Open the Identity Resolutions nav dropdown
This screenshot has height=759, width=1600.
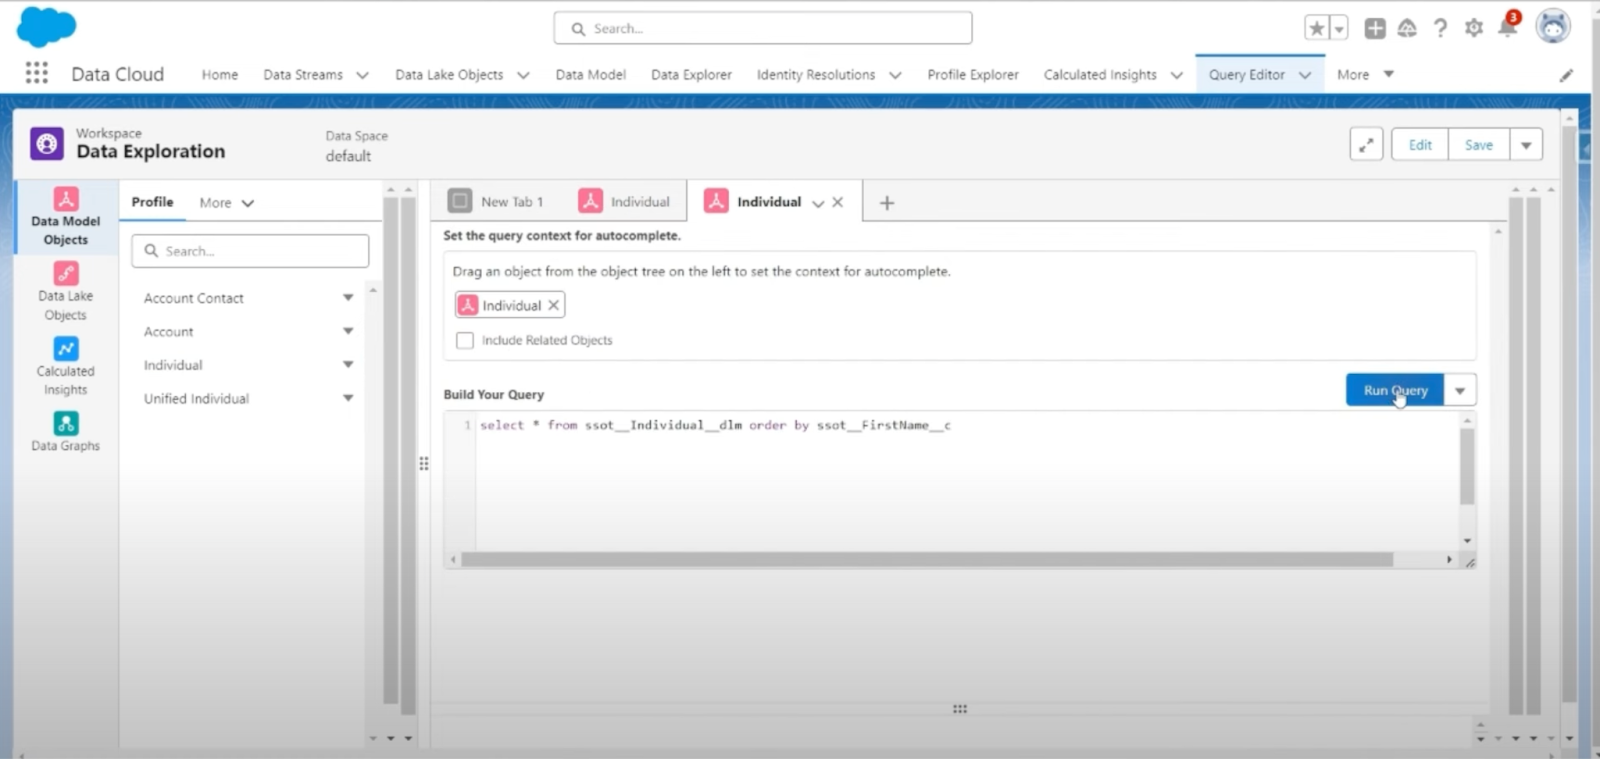click(895, 75)
